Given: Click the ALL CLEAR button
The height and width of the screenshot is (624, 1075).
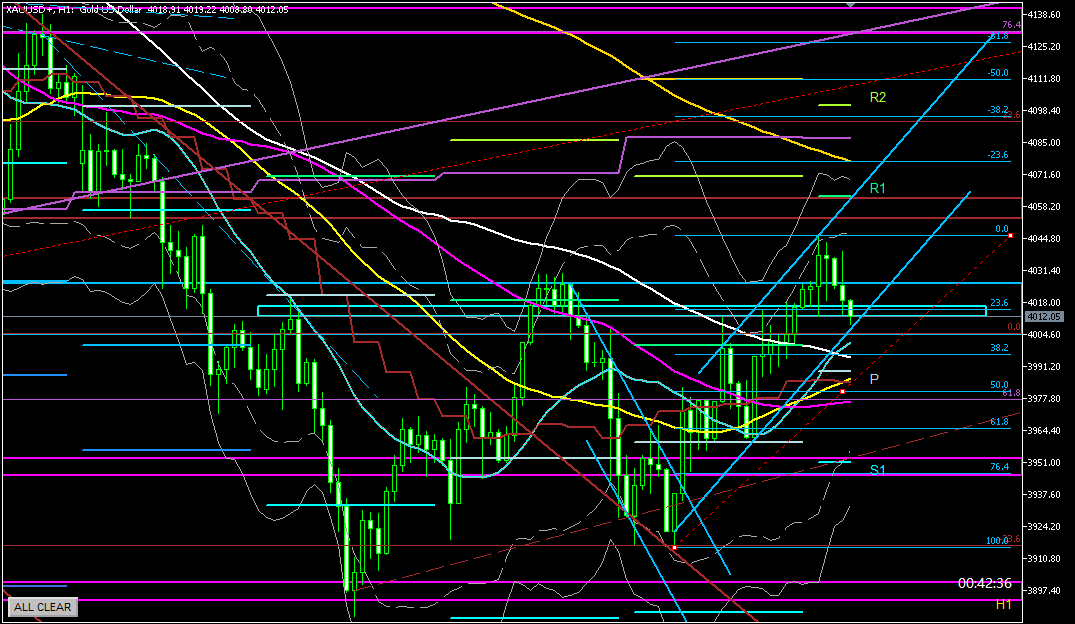Looking at the screenshot, I should click(42, 607).
